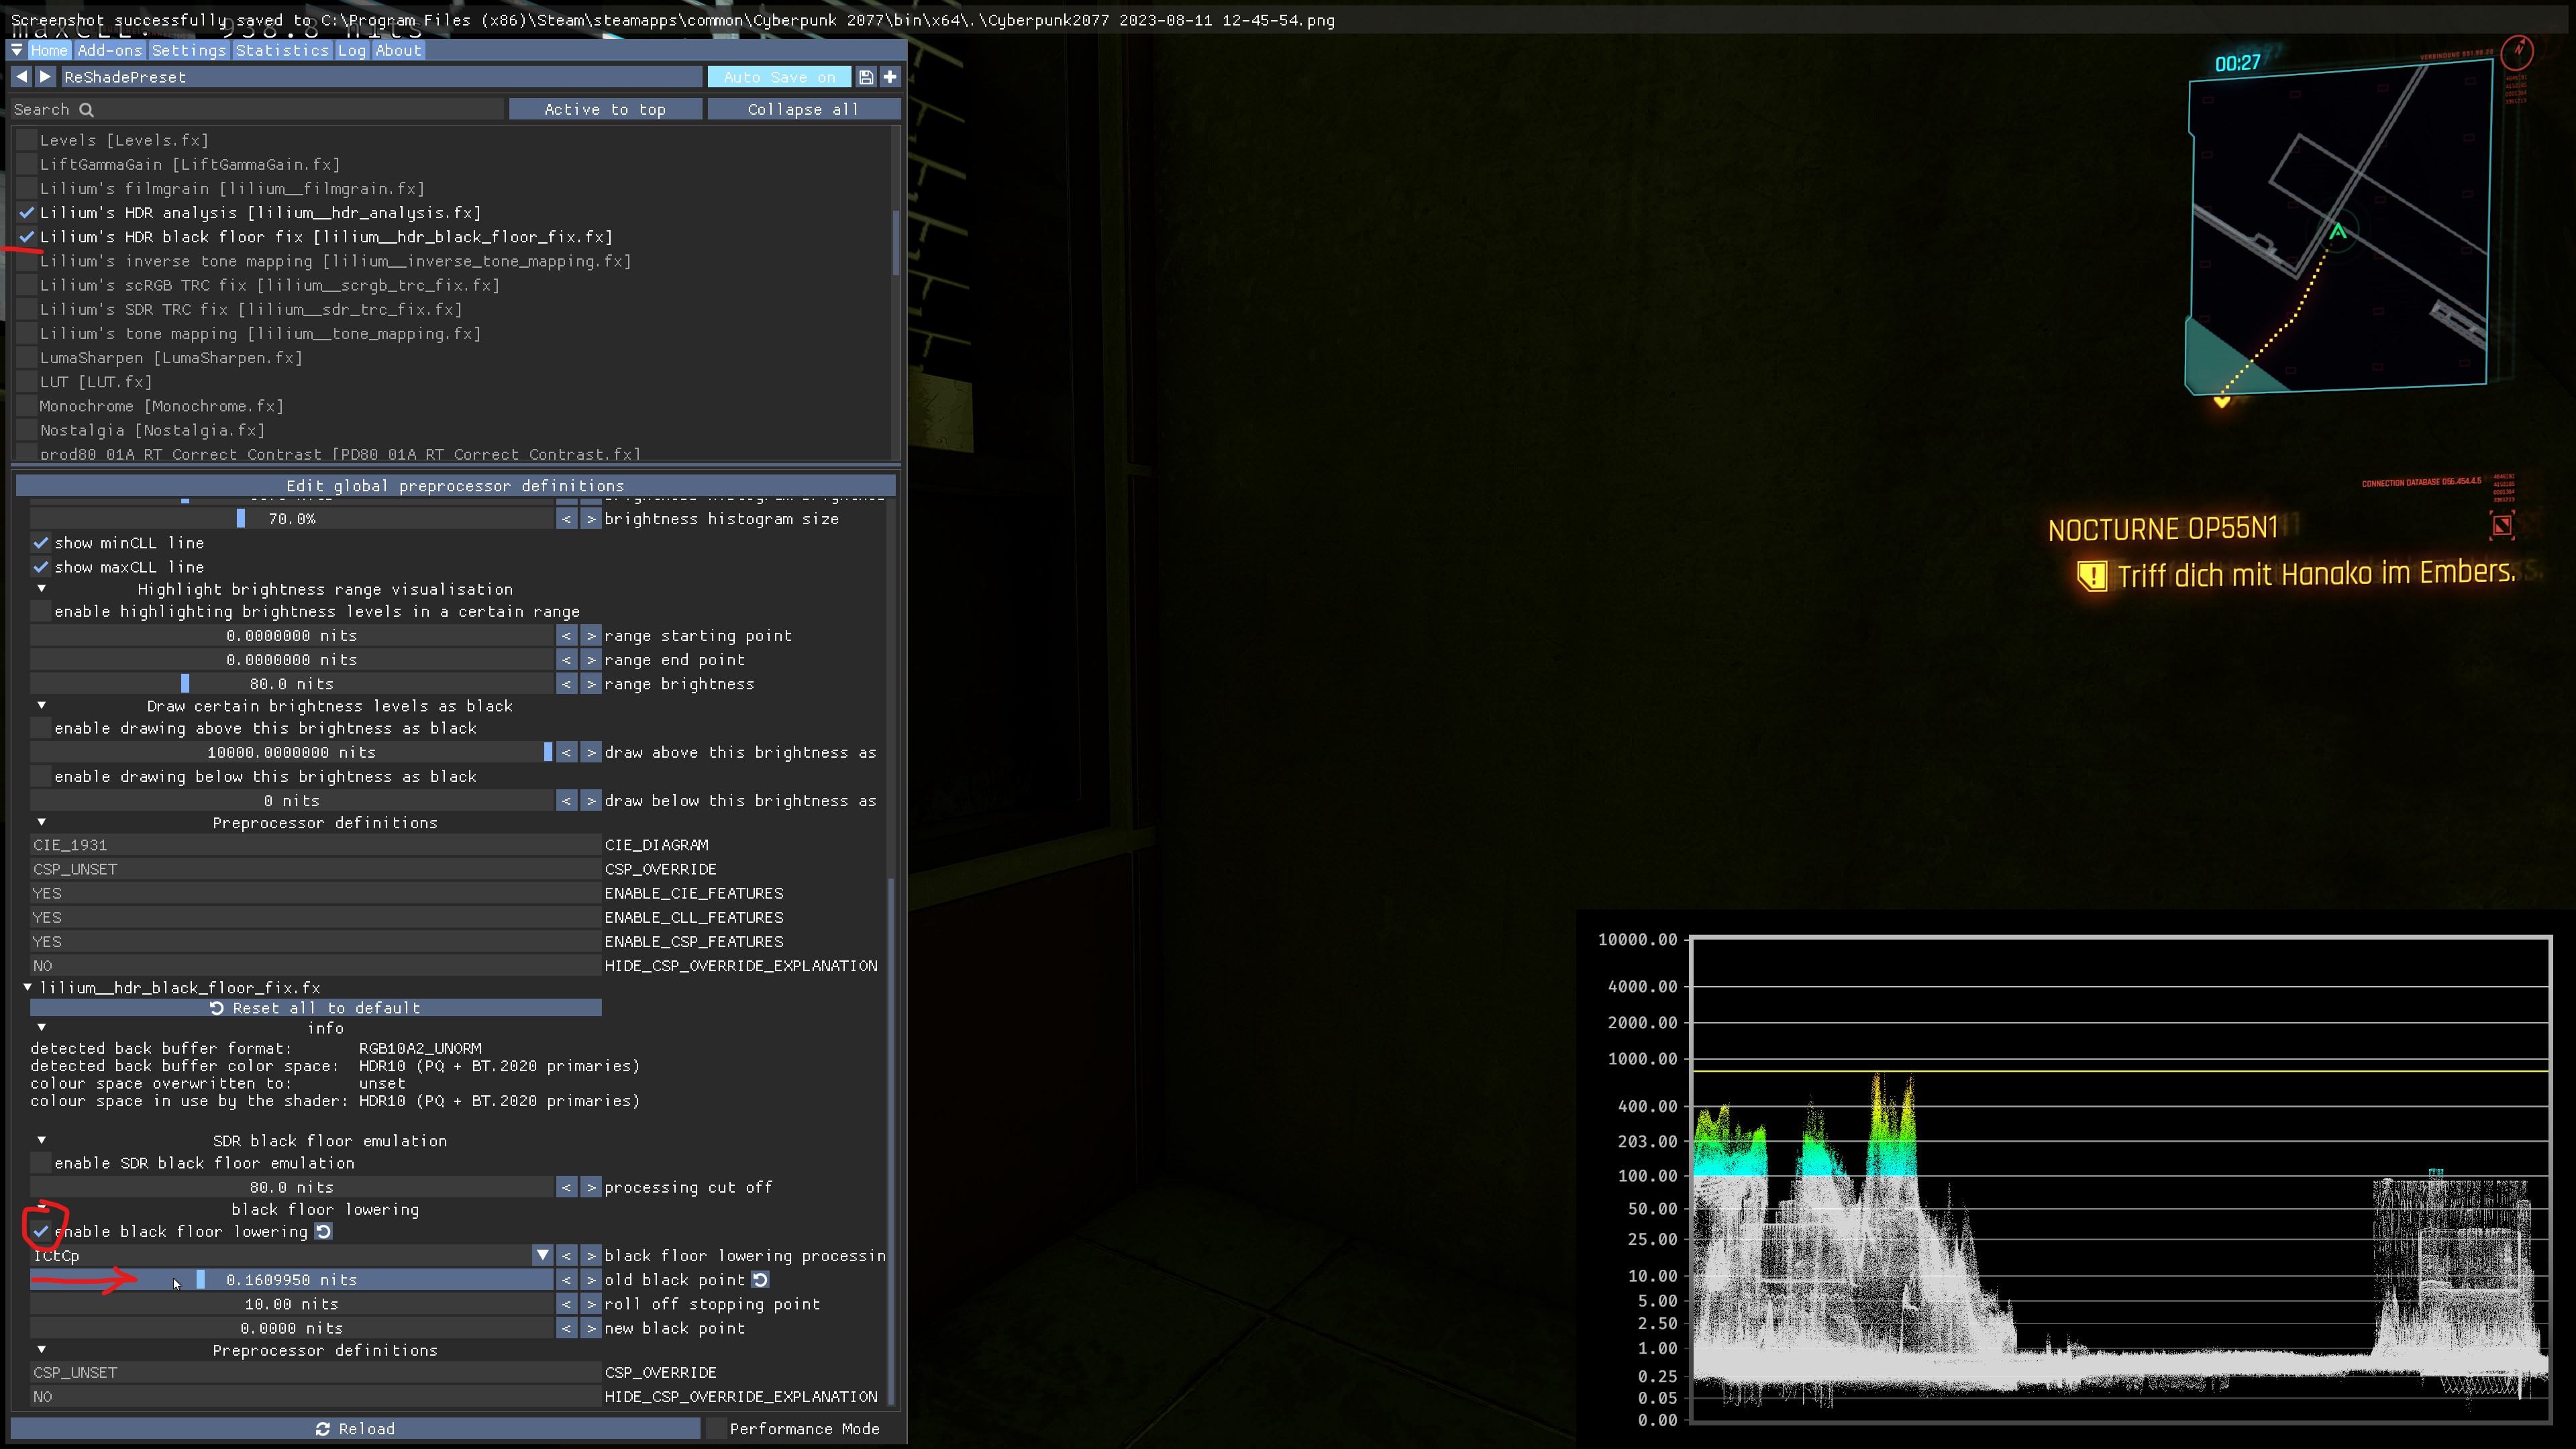
Task: Reset the old black point value
Action: [x=760, y=1280]
